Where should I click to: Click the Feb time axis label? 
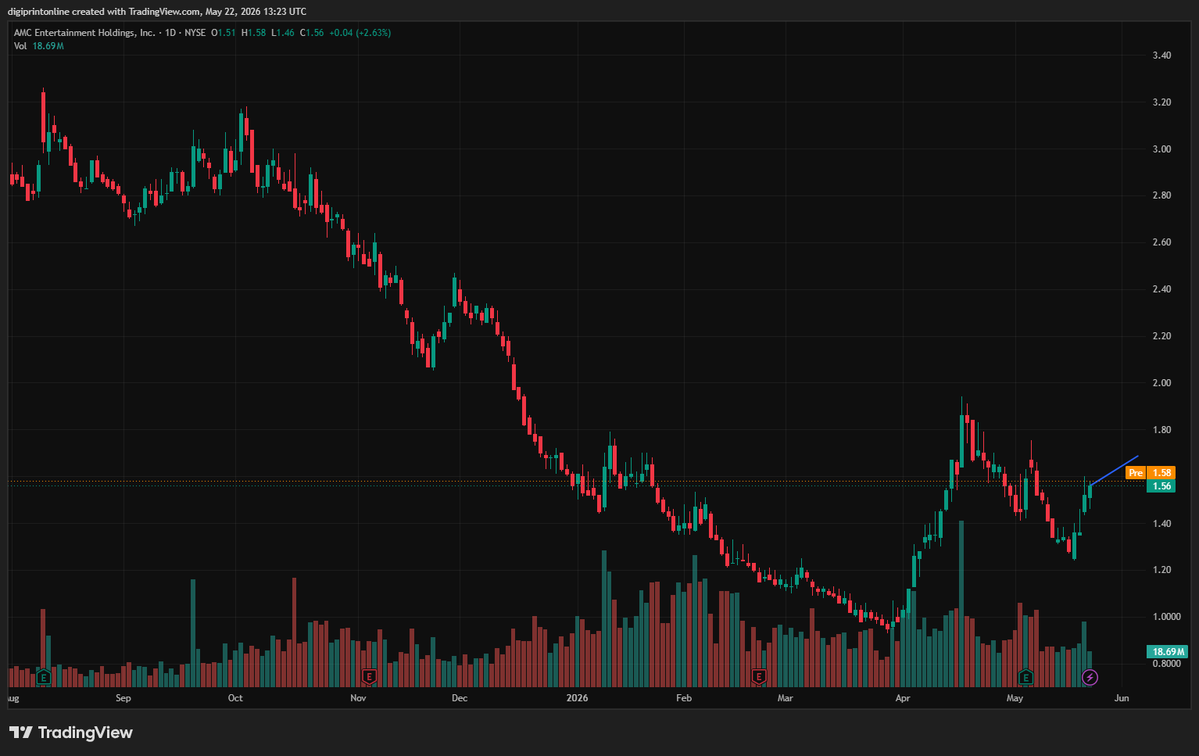point(684,698)
